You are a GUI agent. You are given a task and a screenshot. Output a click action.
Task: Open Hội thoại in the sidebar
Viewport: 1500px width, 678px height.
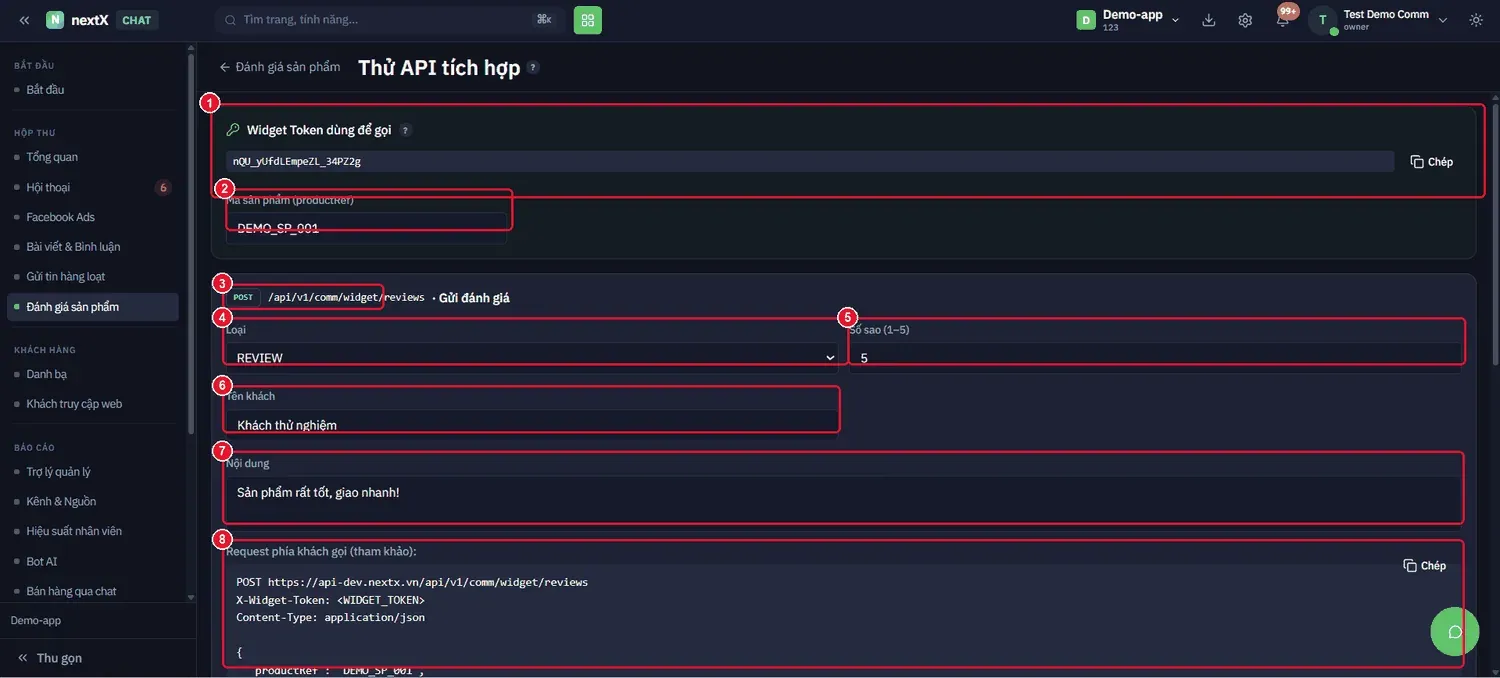point(93,187)
